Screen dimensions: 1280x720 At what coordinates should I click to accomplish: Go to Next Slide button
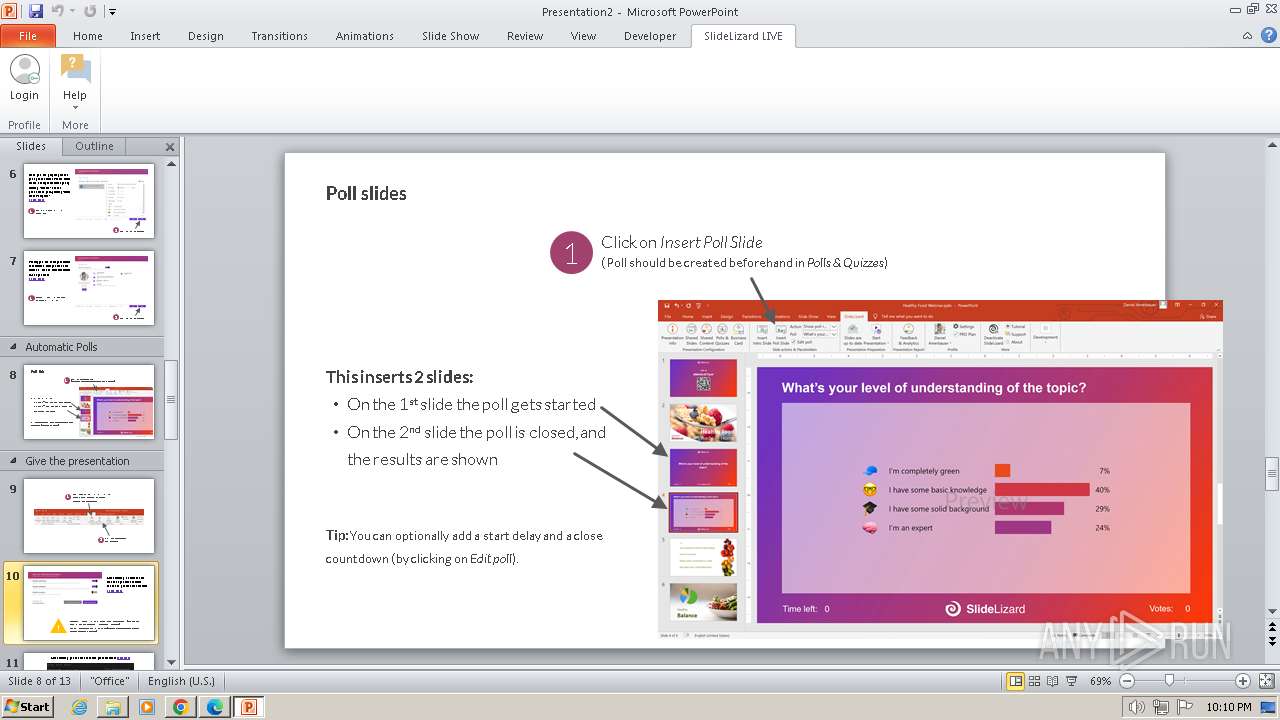point(1272,640)
